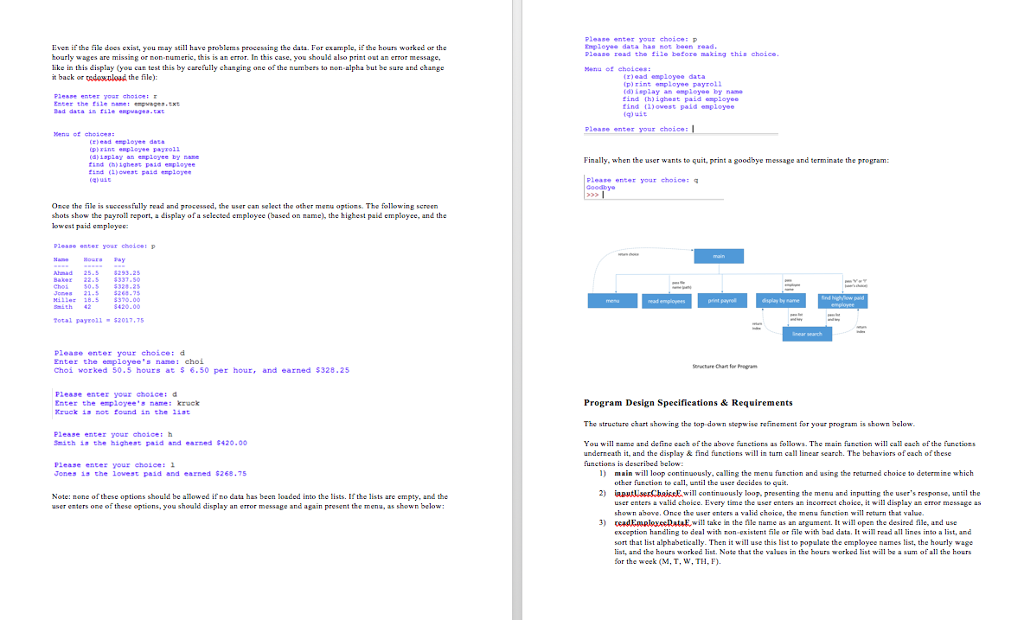Click the return choice arrow label
The height and width of the screenshot is (620, 1024).
(628, 255)
